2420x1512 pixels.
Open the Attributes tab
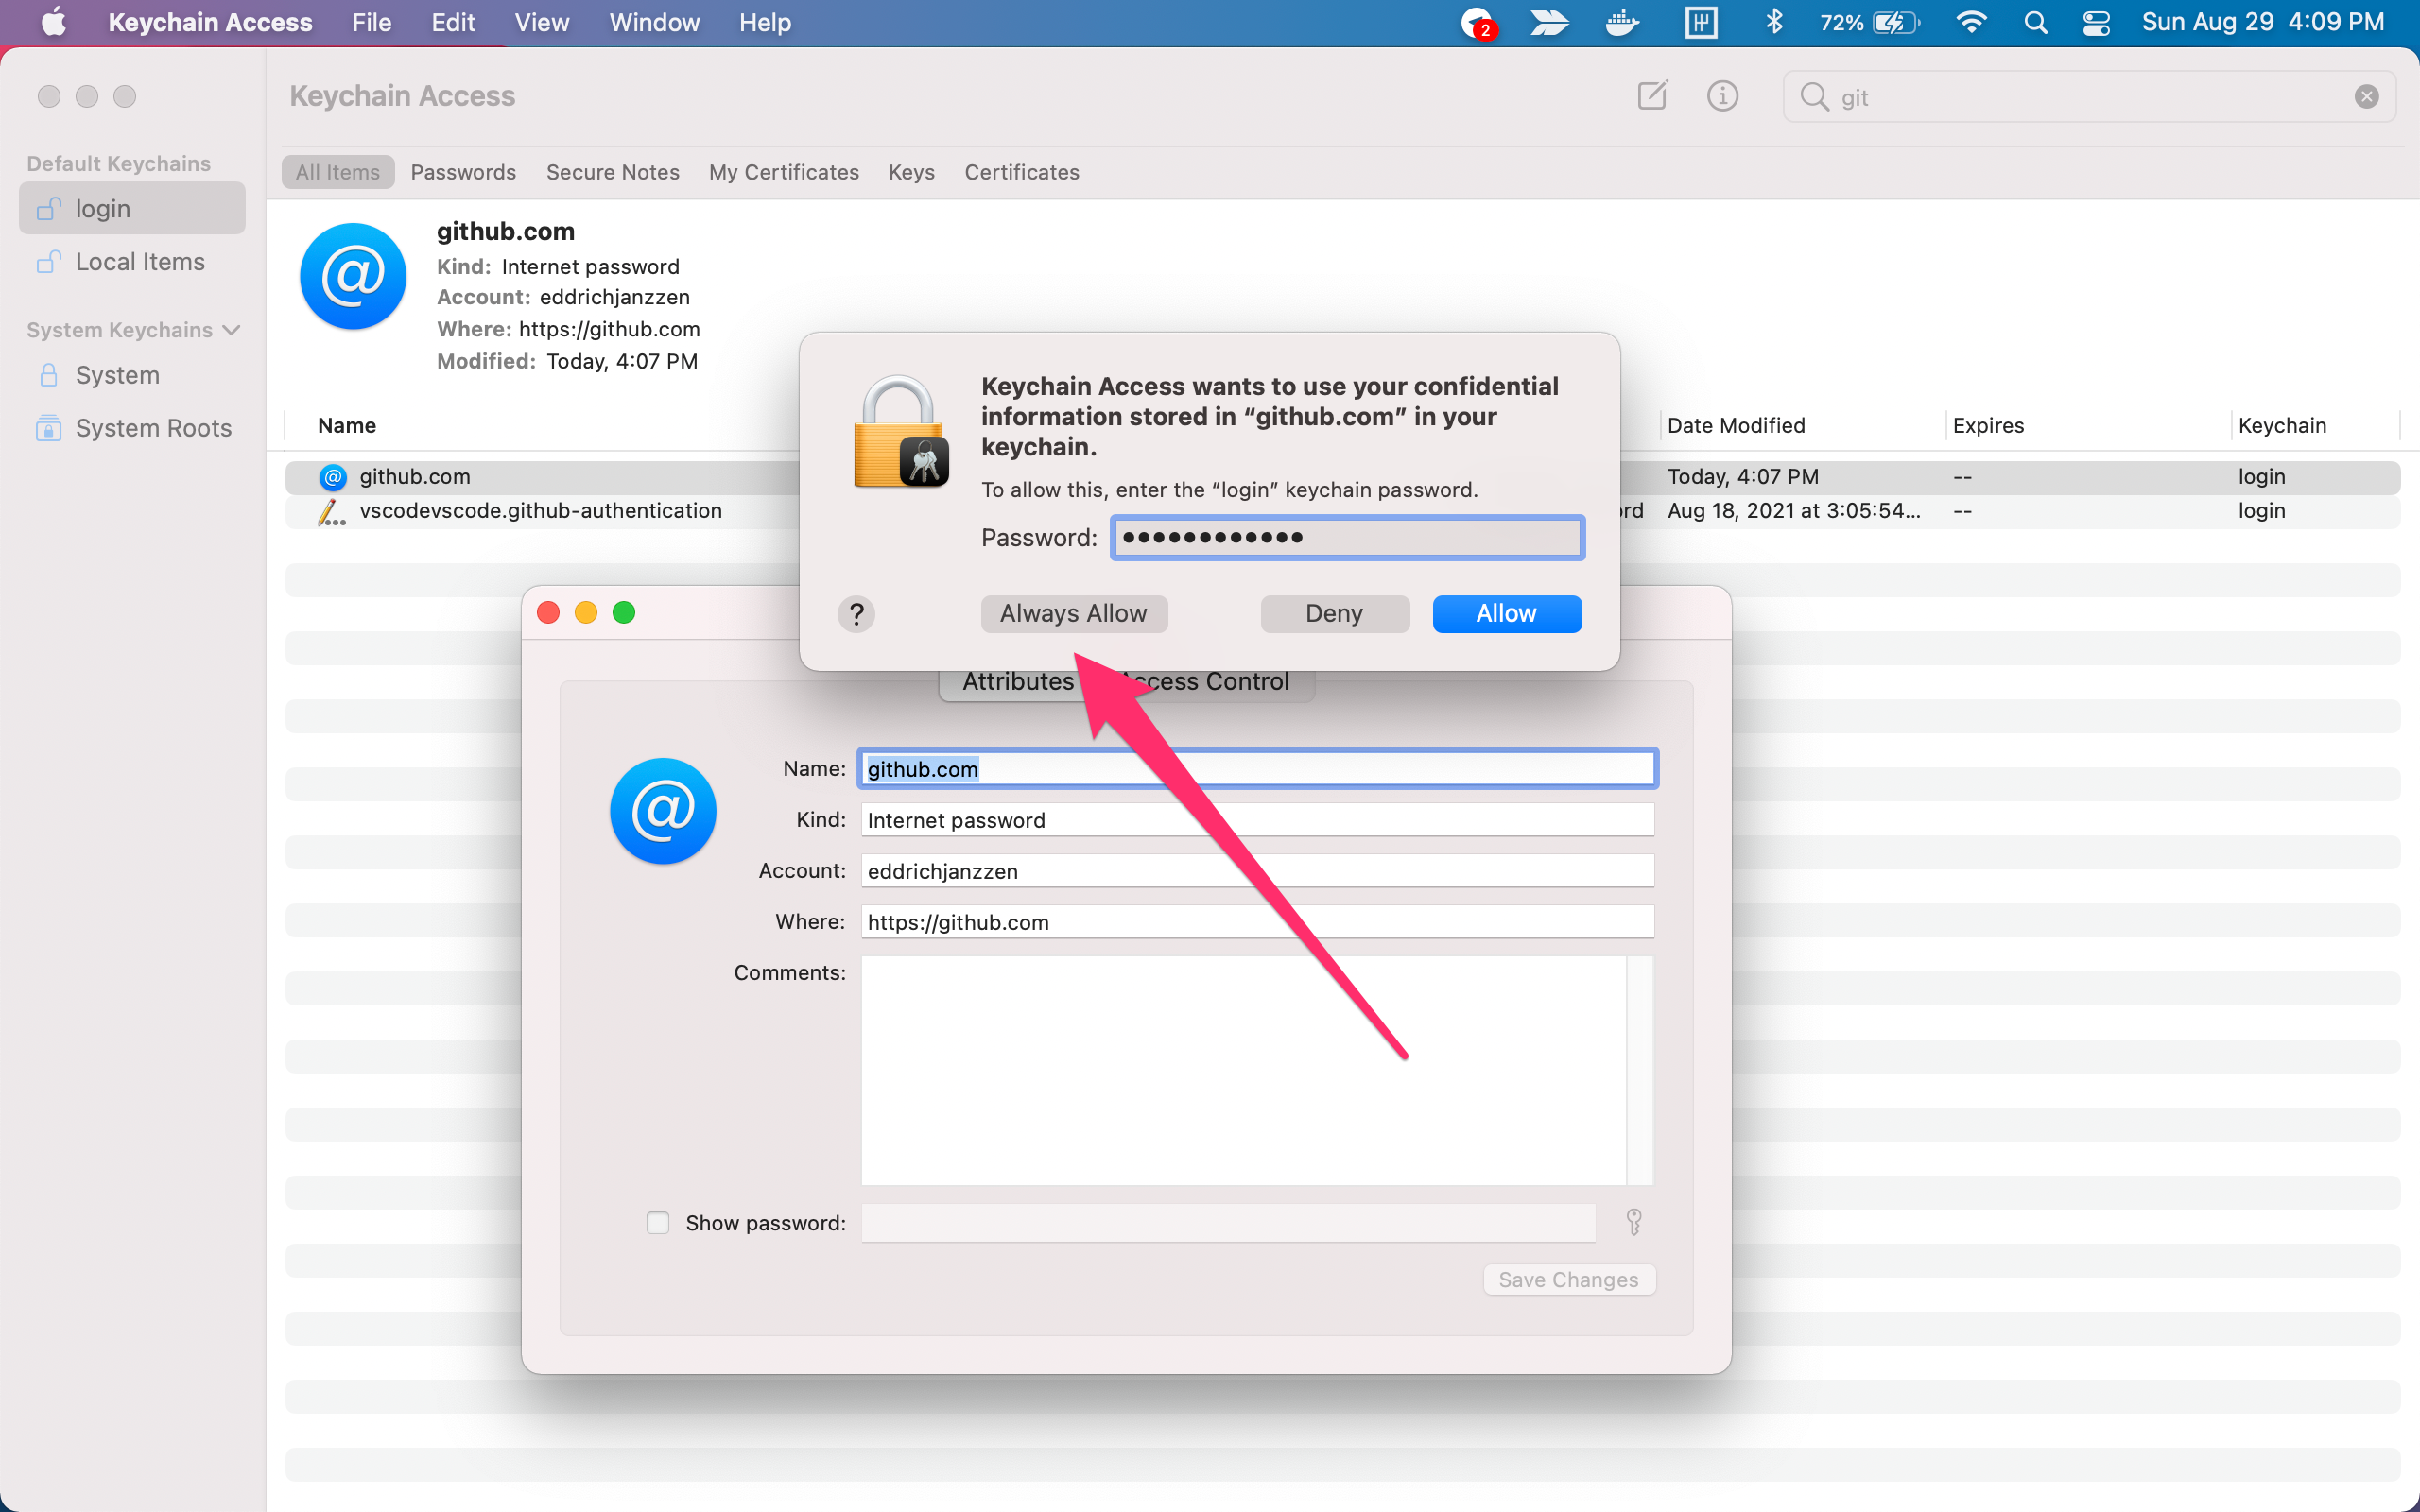(1017, 682)
